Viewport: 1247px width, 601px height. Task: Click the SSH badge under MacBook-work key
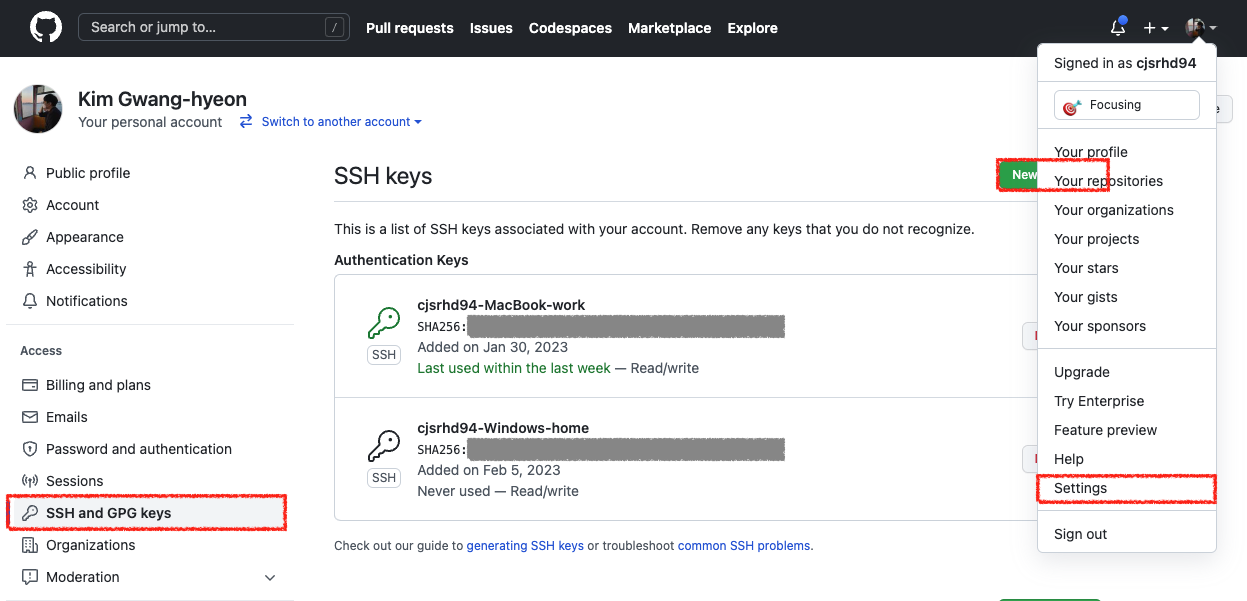click(384, 355)
